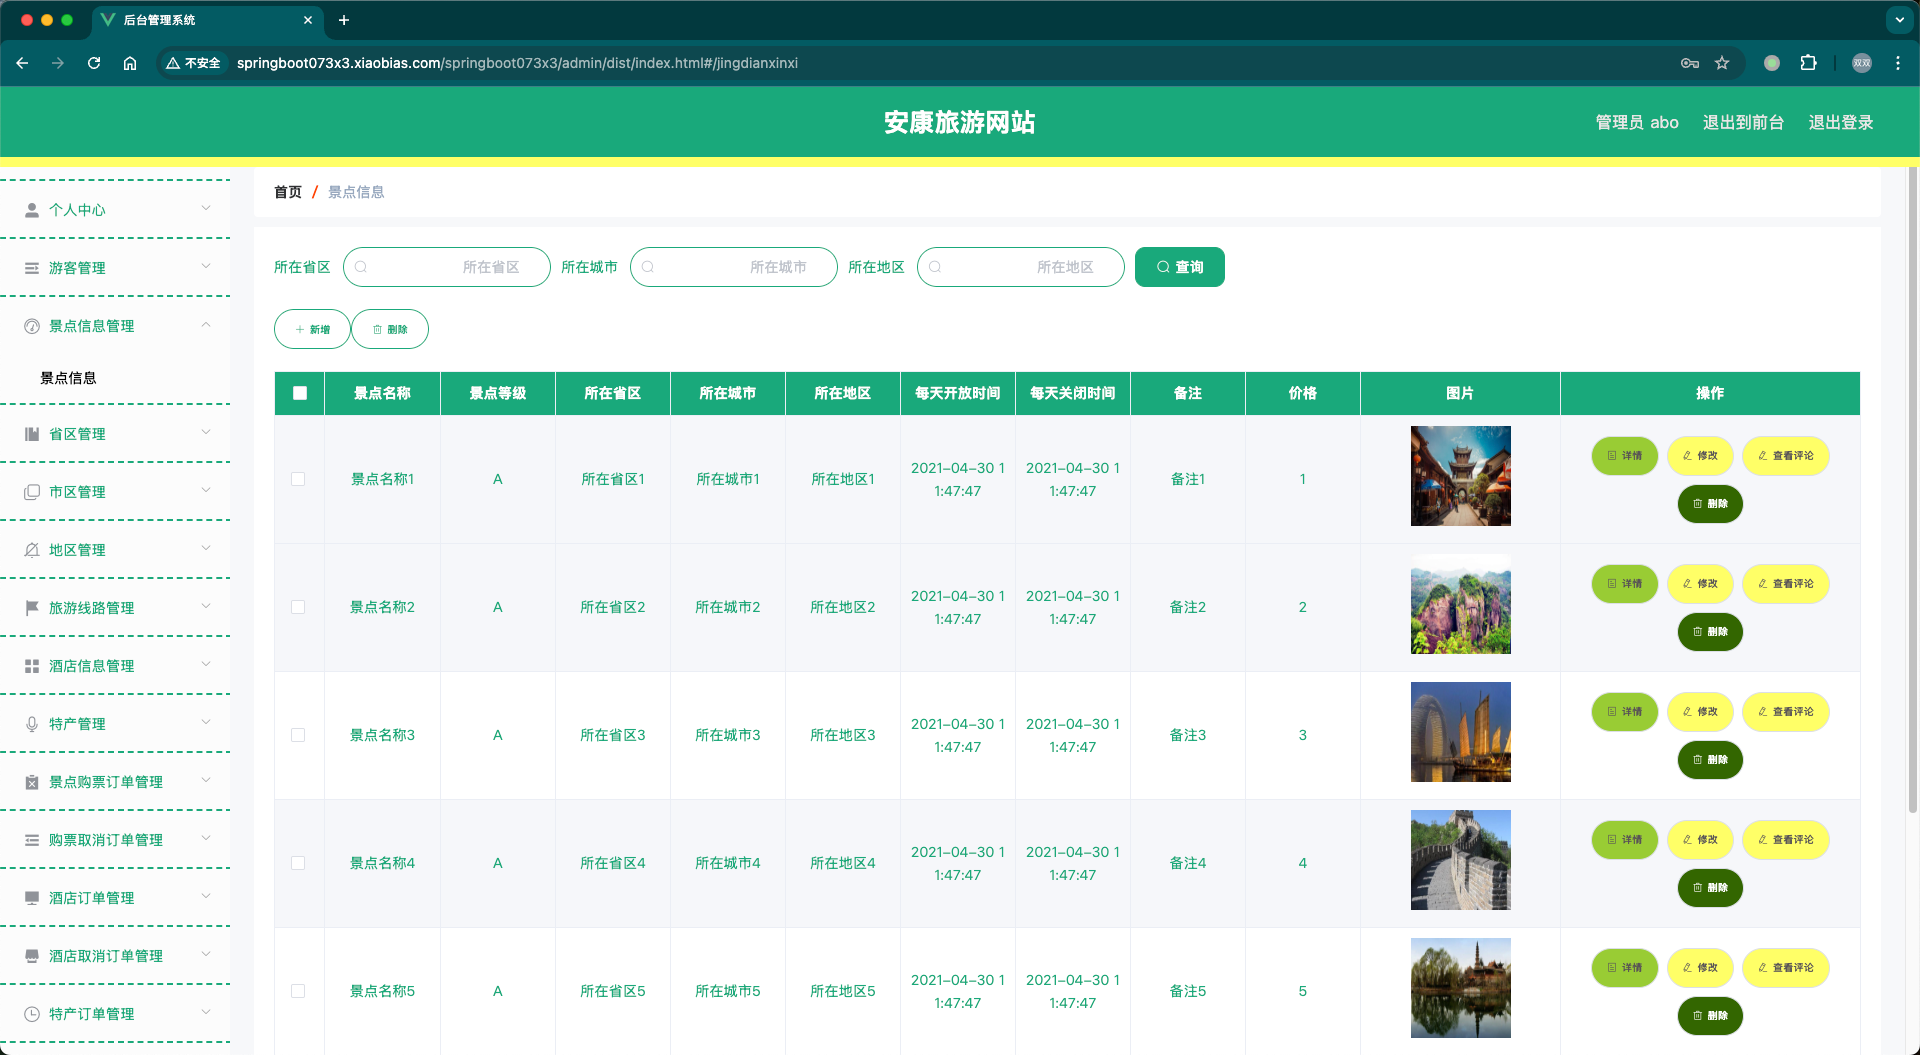Screen dimensions: 1920x1055
Task: Check the row checkbox for 景点名称2
Action: tap(298, 607)
